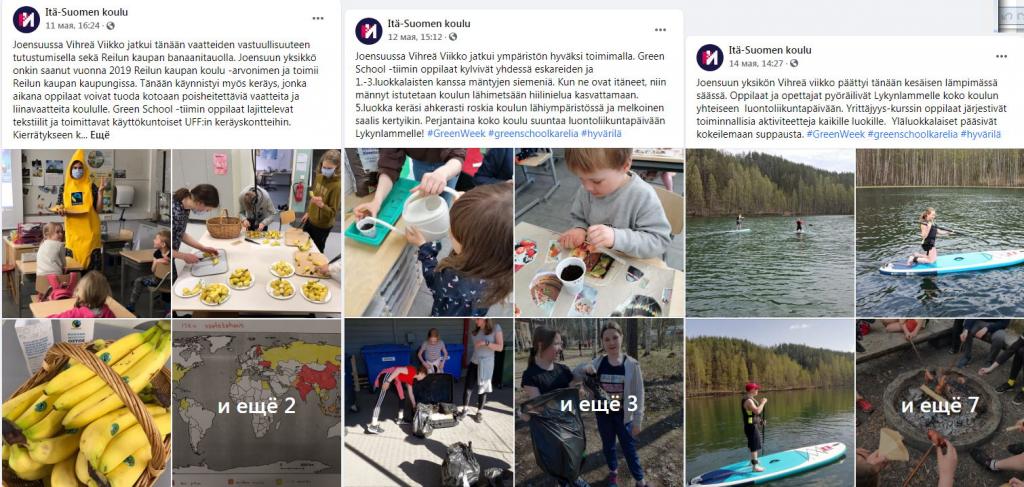
Task: Click the public globe icon beside 14 мая, 14:27
Action: [794, 63]
